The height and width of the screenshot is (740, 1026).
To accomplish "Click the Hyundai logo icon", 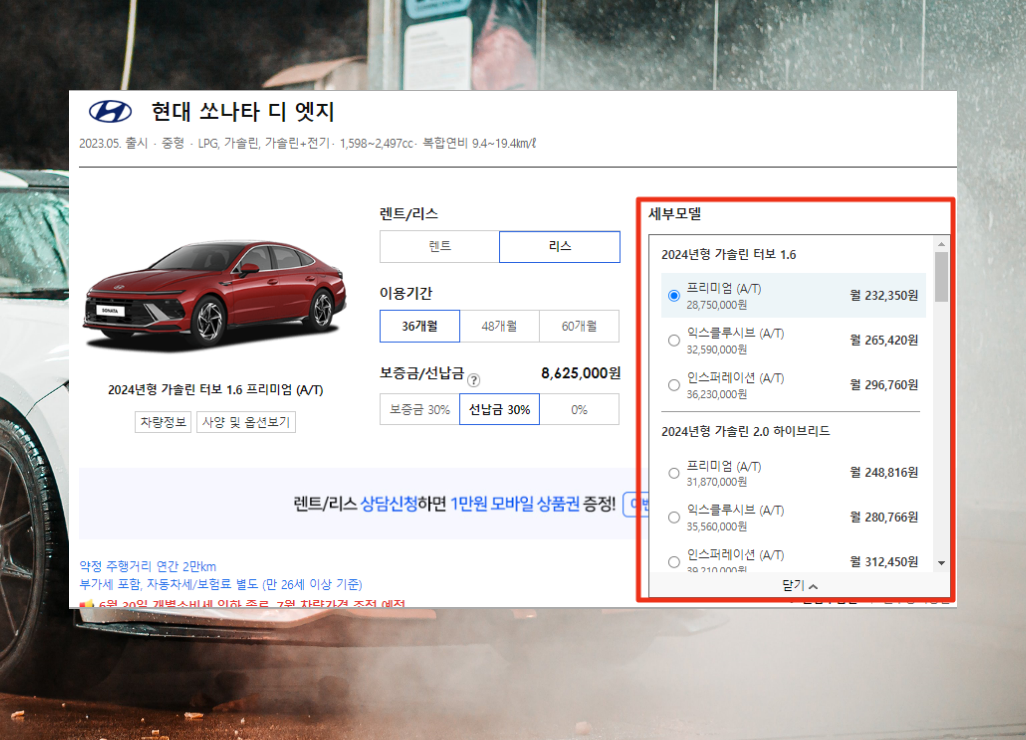I will pyautogui.click(x=111, y=112).
